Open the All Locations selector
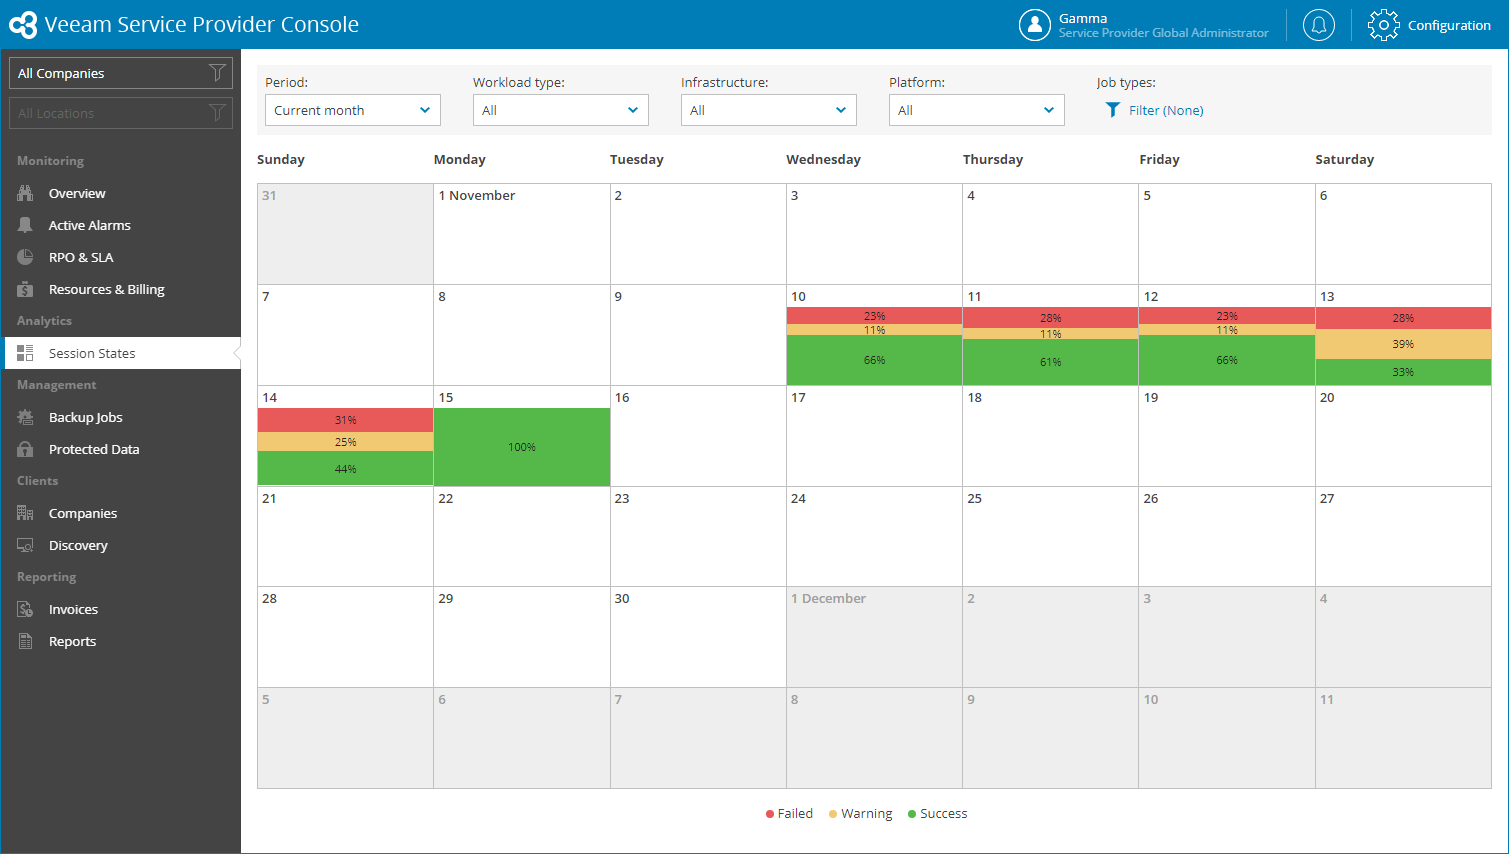 pos(121,113)
